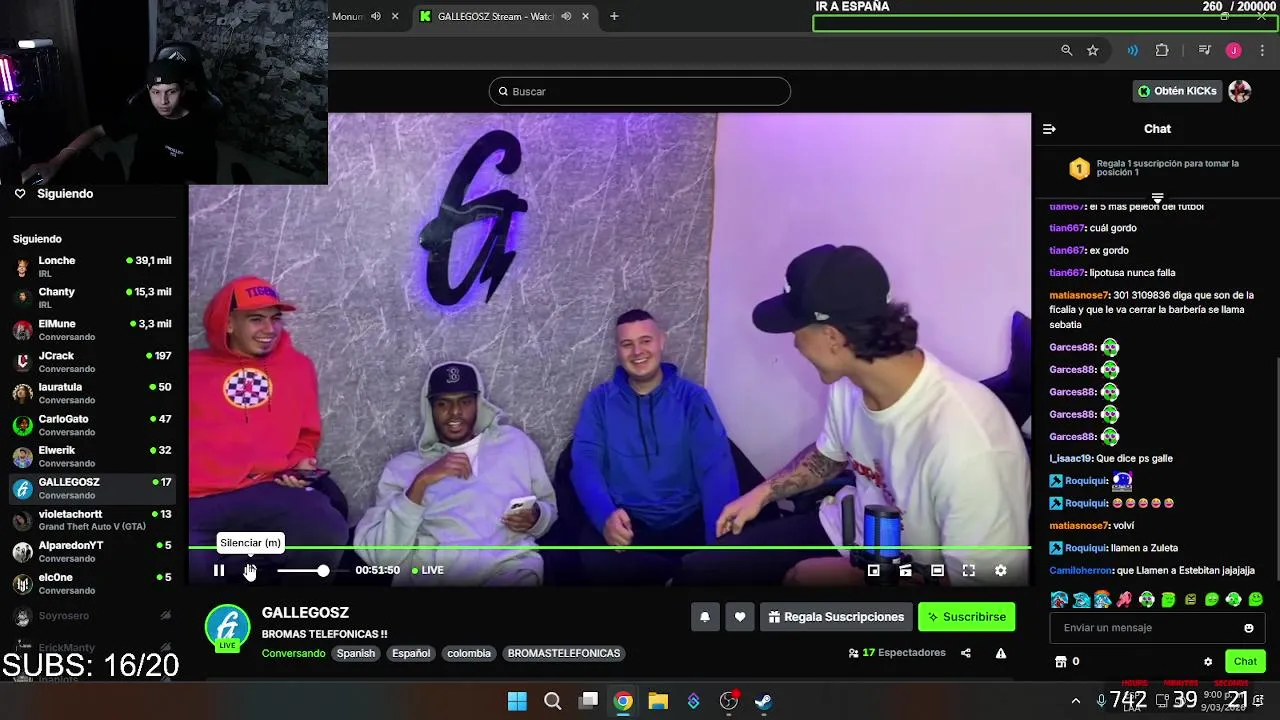Open a new browser tab

click(614, 16)
